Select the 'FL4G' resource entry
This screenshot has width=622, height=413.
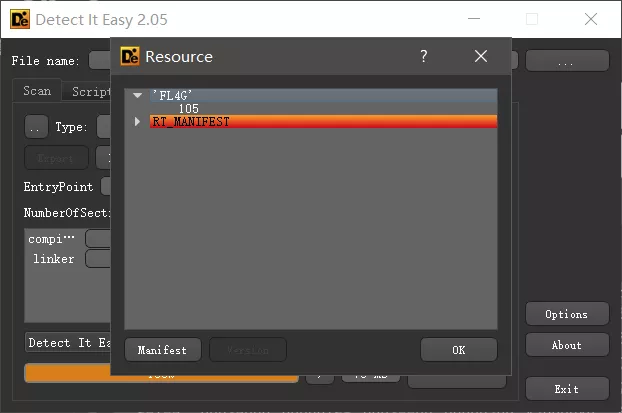tap(323, 96)
